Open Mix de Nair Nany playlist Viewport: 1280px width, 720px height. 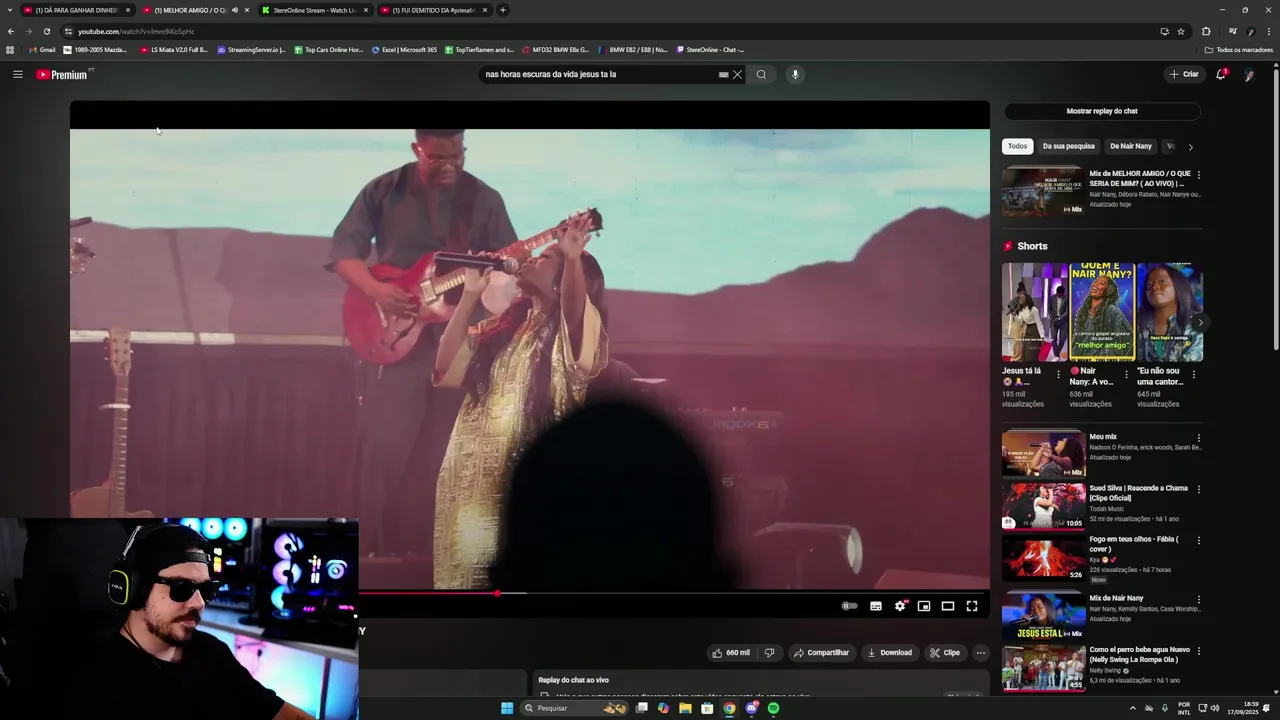1043,616
